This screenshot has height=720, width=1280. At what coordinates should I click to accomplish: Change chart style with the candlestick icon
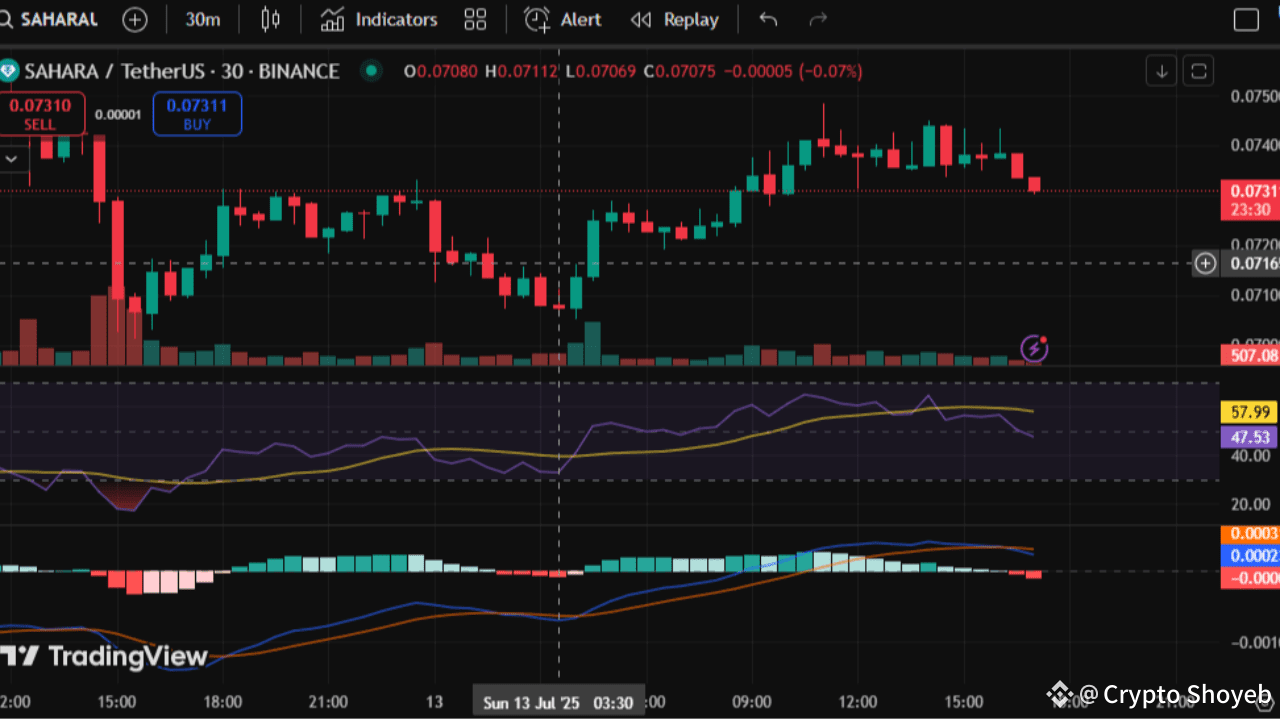point(270,19)
